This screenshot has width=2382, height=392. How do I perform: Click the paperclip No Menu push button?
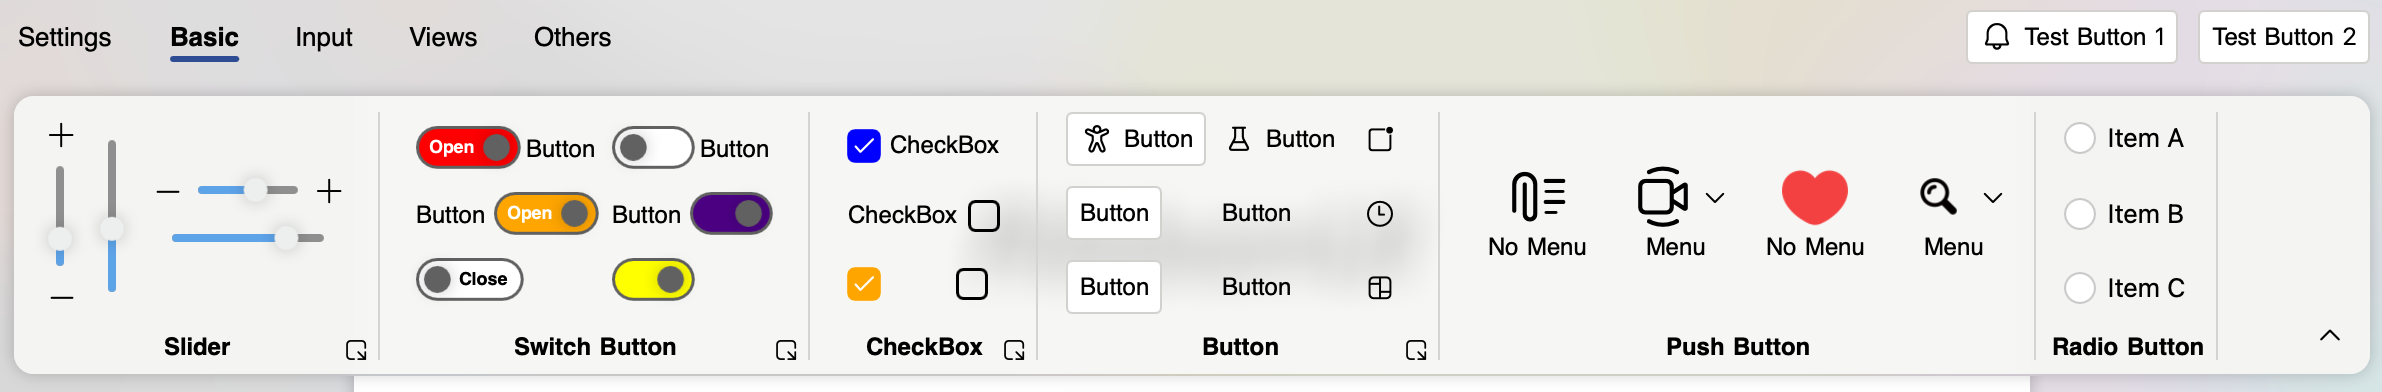tap(1537, 215)
